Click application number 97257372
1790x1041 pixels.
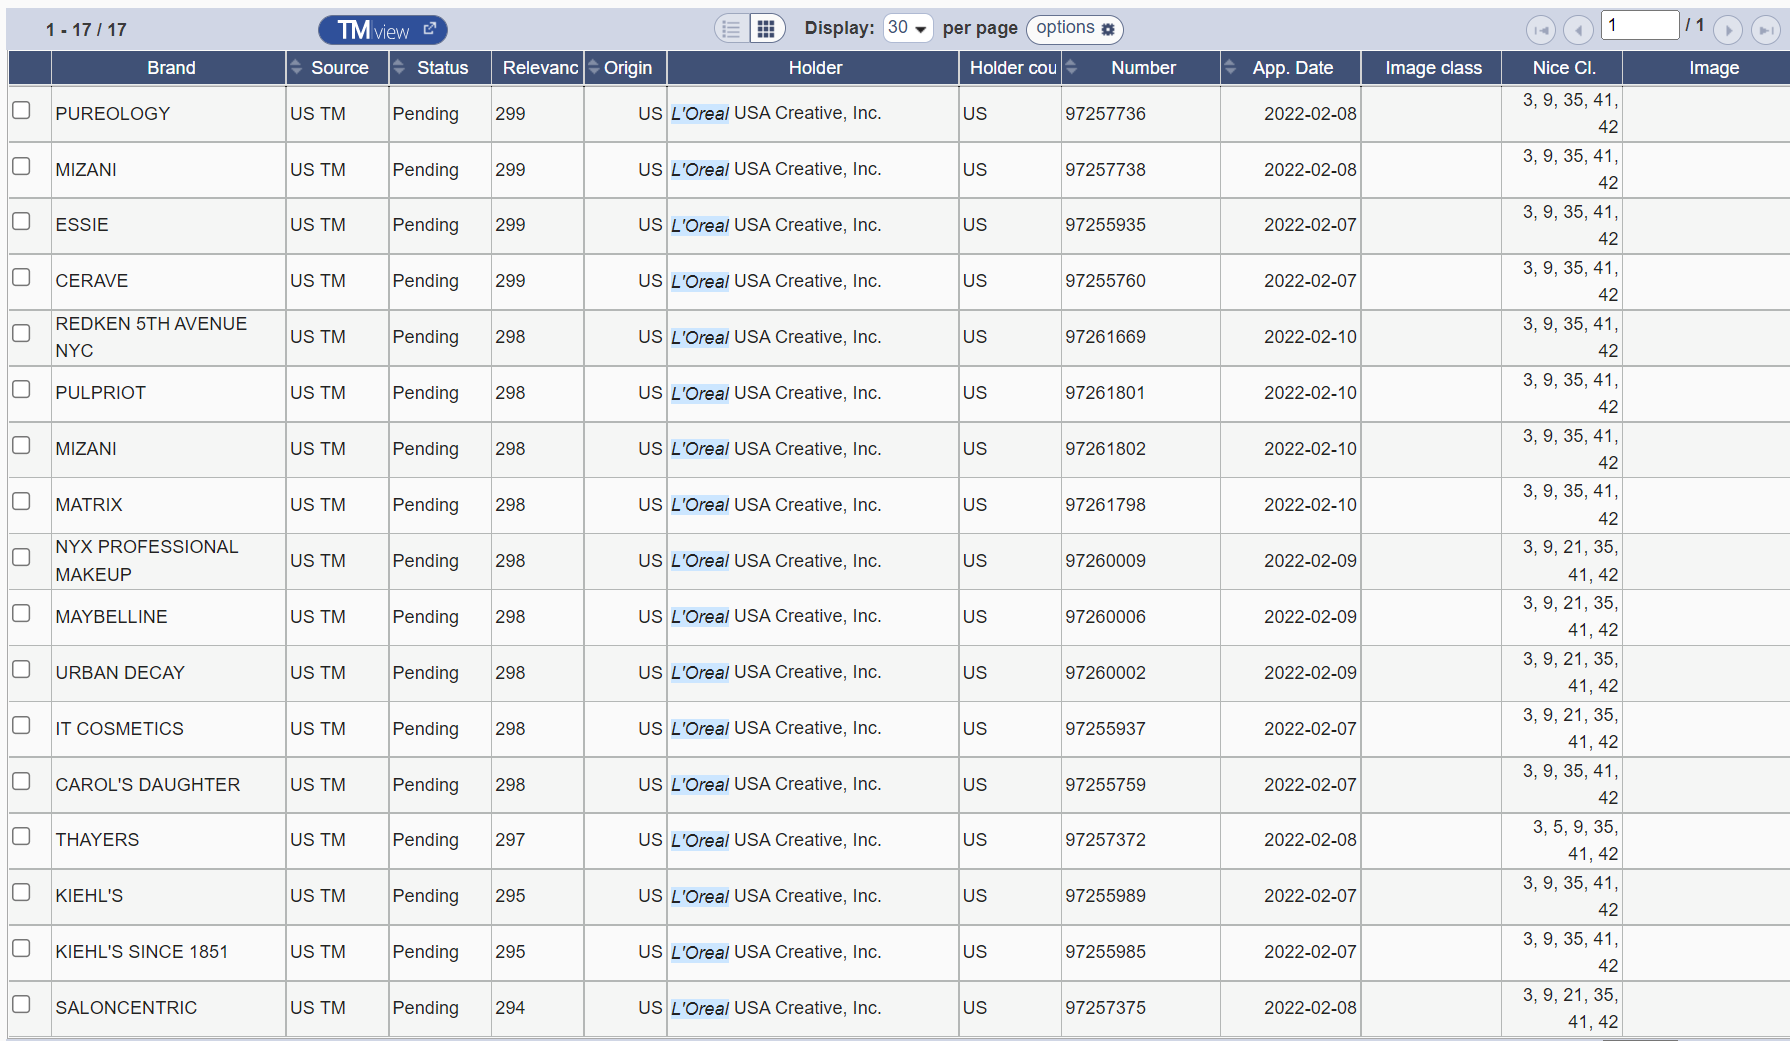[x=1105, y=840]
